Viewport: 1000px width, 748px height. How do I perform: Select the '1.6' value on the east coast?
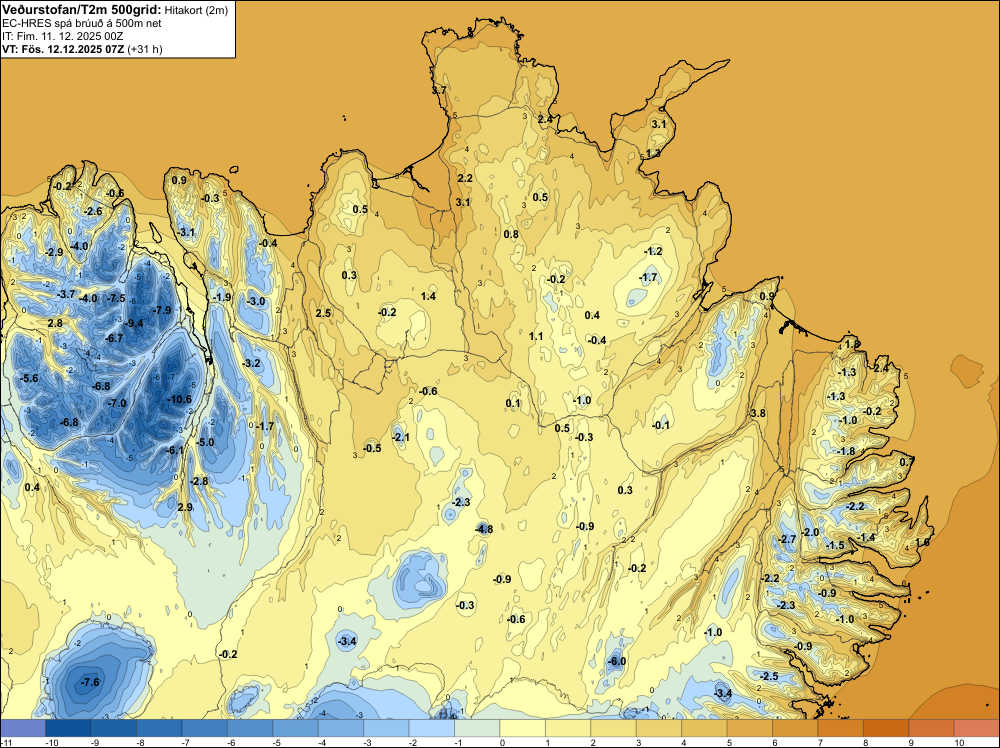(922, 542)
